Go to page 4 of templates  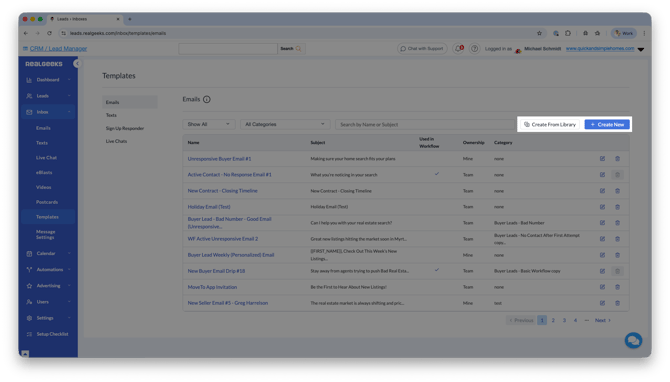(x=575, y=320)
